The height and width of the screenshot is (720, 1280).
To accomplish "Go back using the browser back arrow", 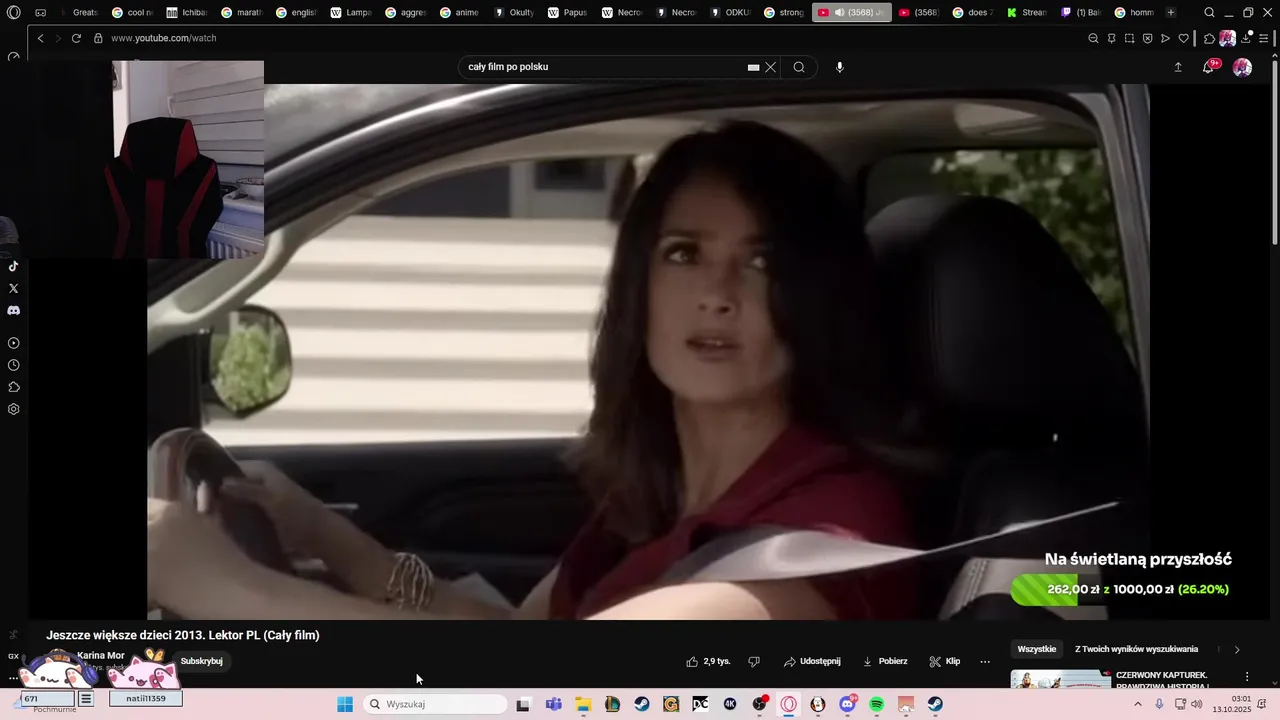I will click(x=40, y=38).
